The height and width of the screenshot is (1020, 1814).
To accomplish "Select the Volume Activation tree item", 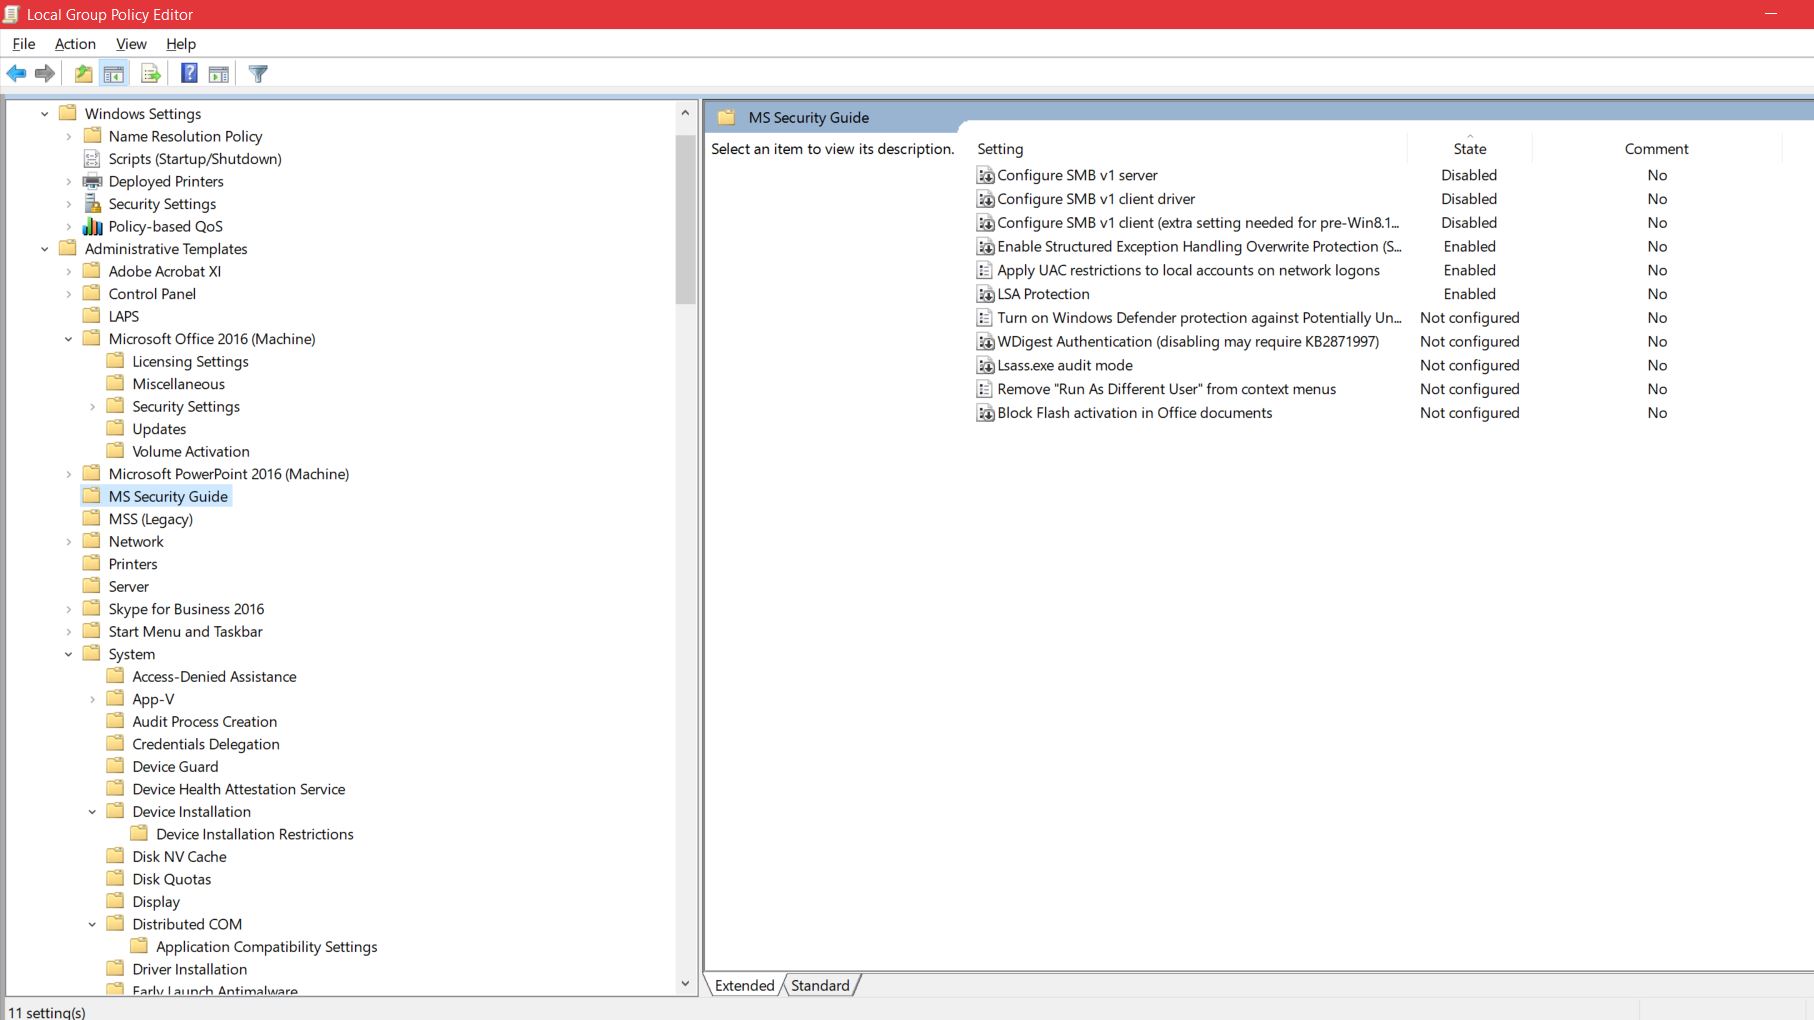I will click(191, 452).
